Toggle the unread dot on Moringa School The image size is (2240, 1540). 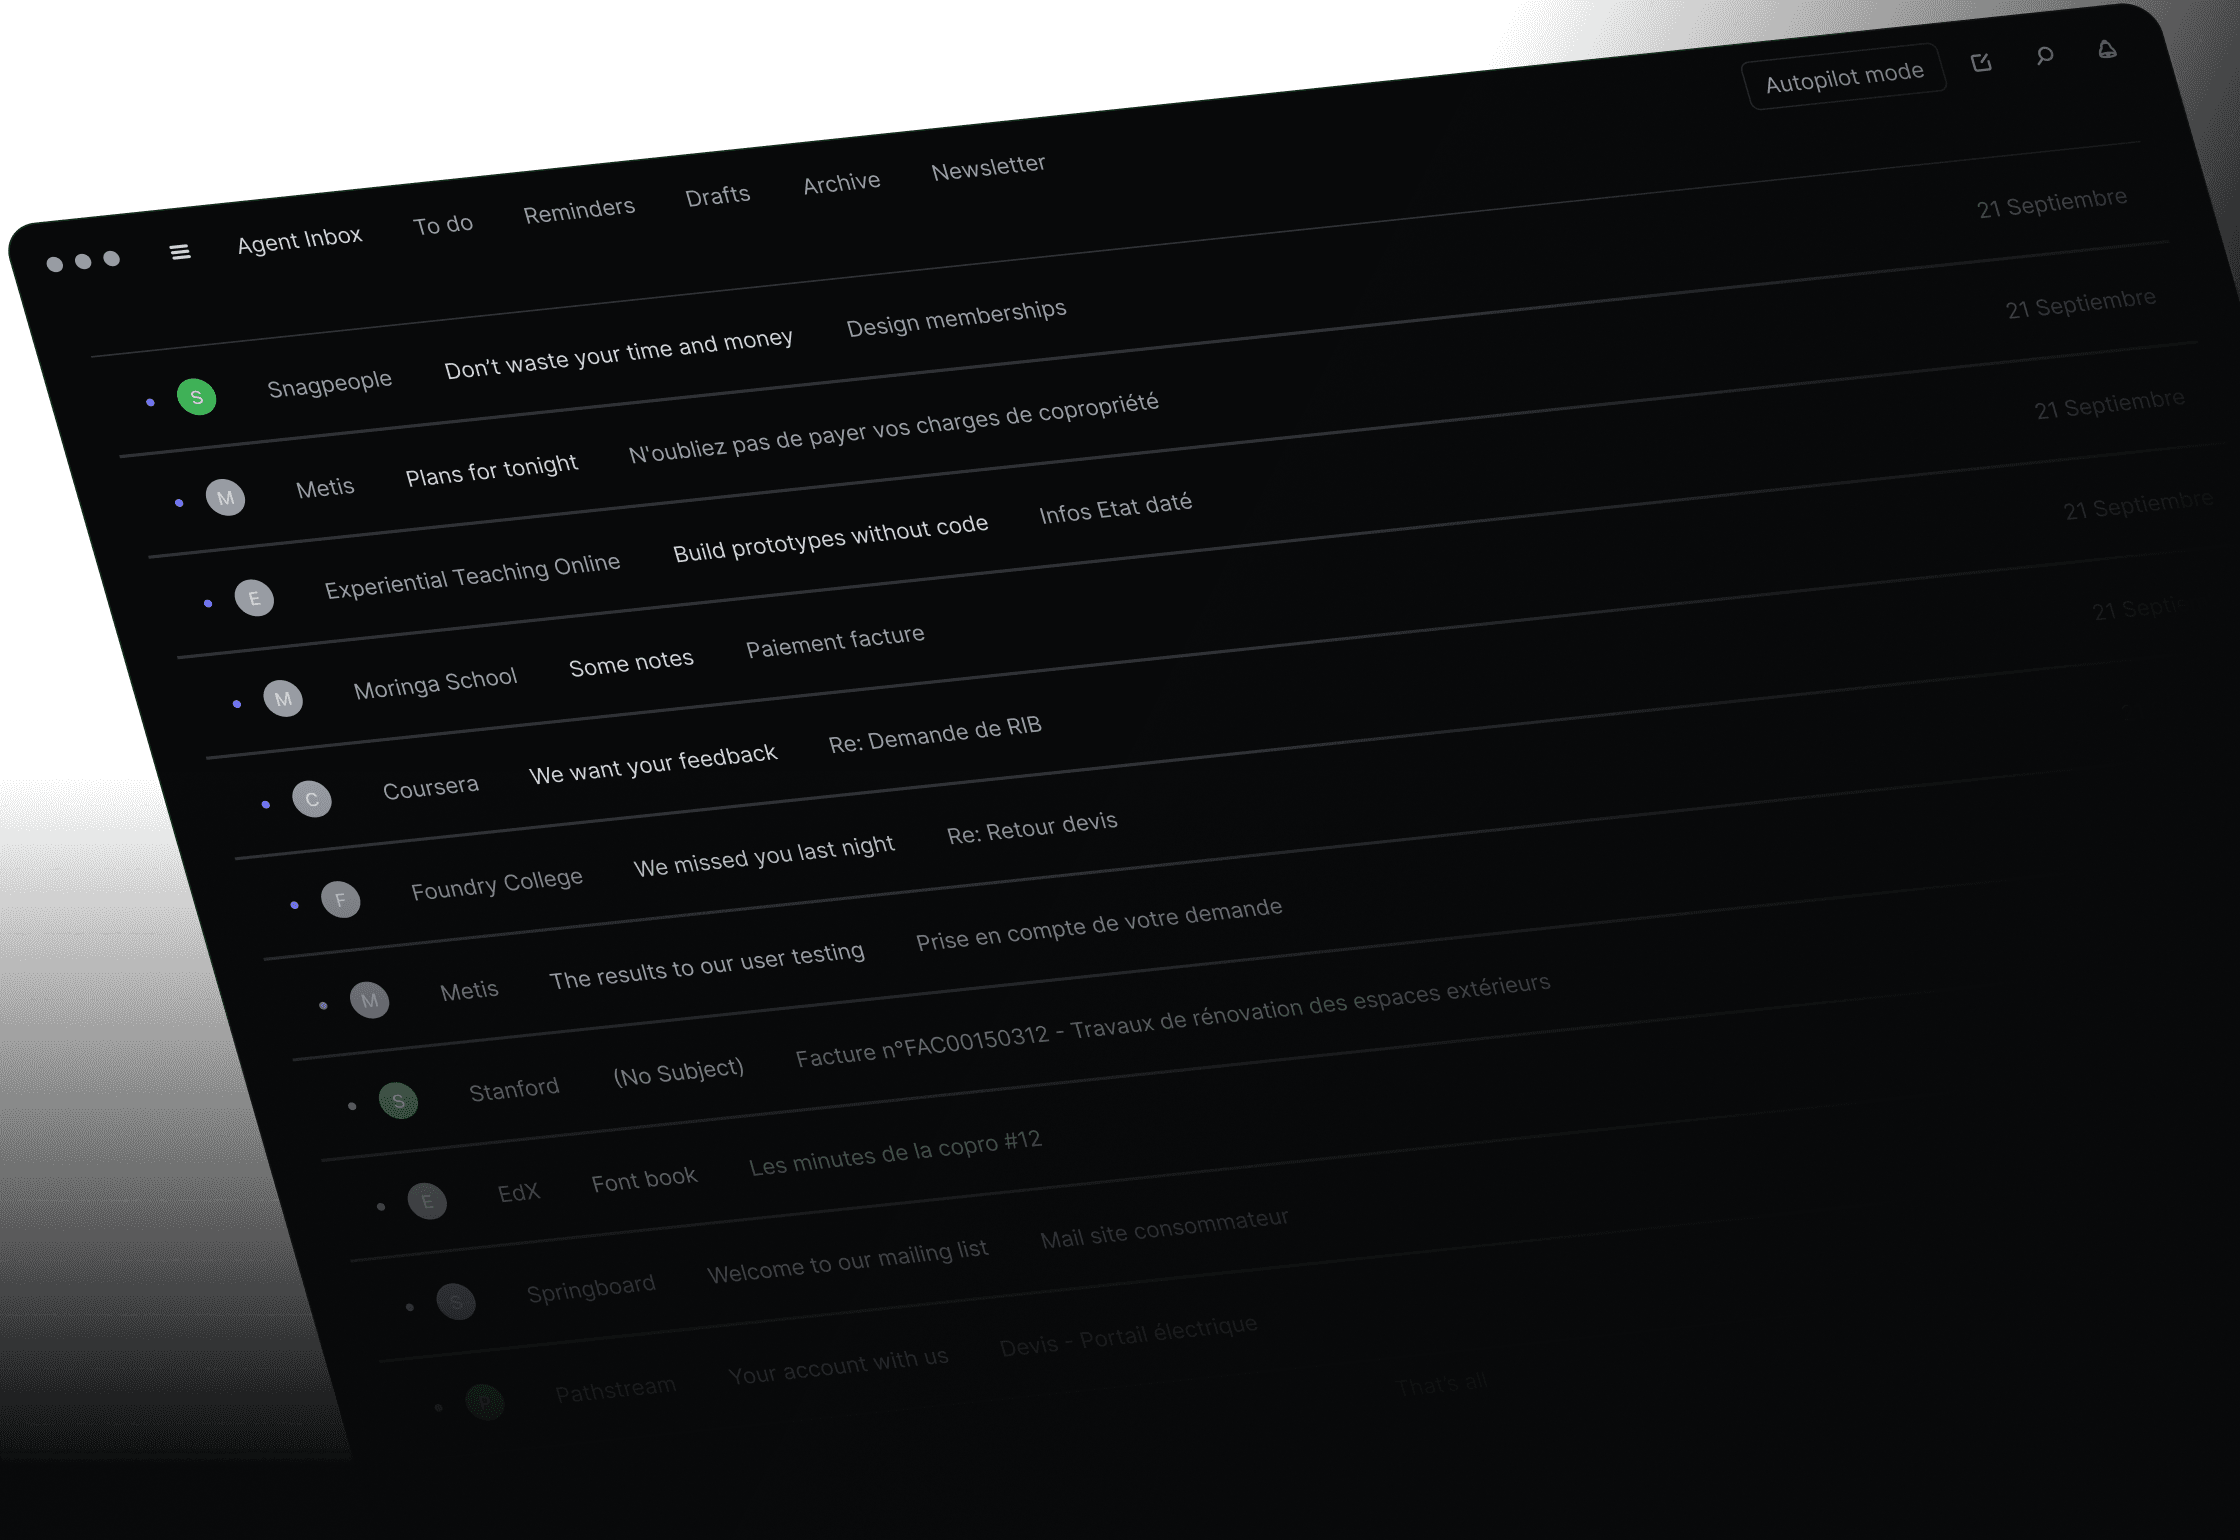click(x=237, y=703)
